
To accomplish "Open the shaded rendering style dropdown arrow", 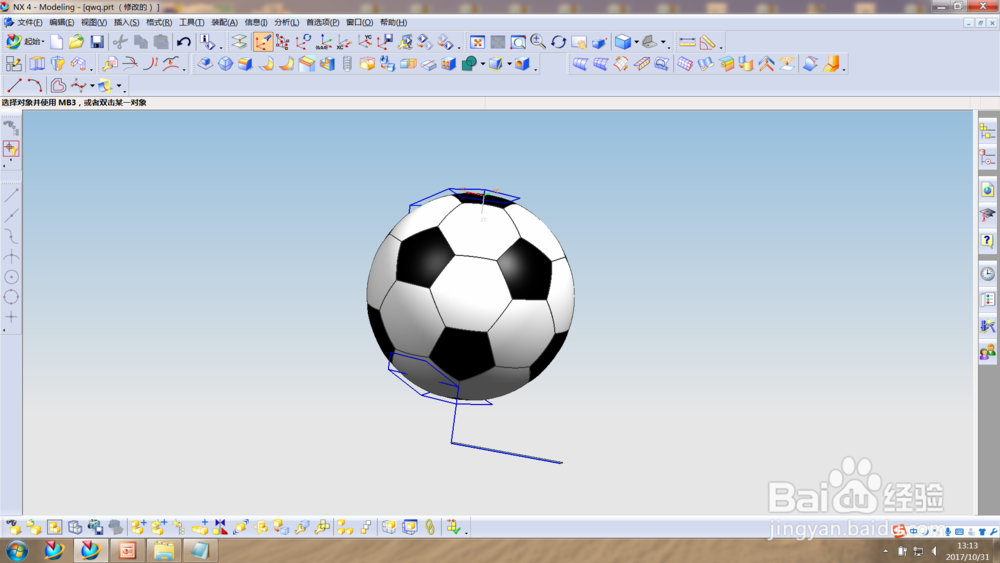I will pos(636,43).
